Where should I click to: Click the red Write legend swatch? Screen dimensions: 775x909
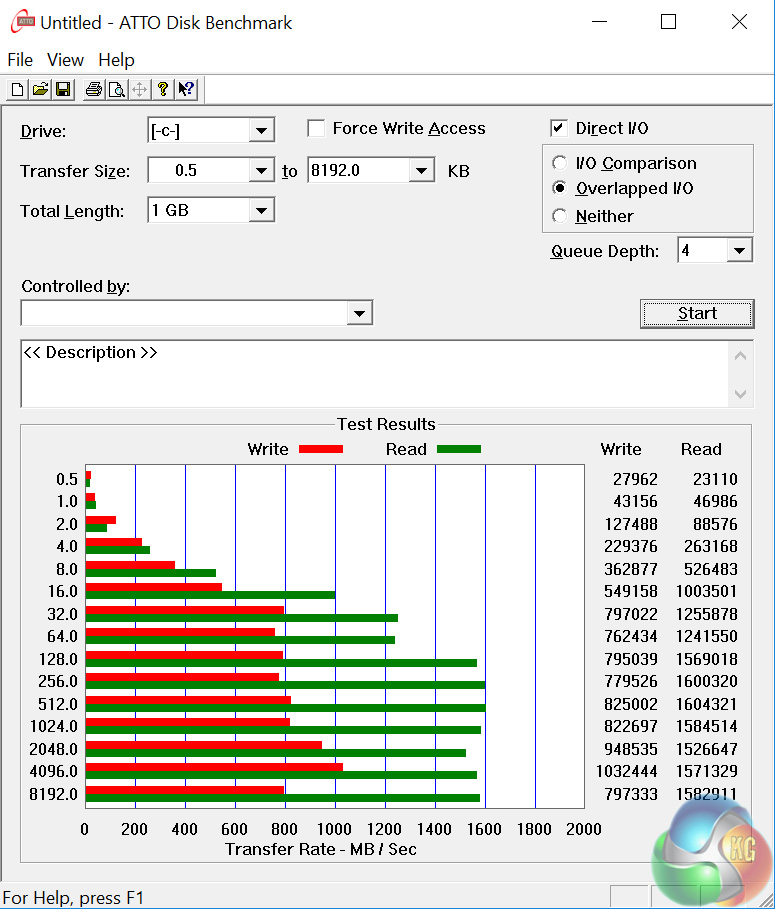321,449
